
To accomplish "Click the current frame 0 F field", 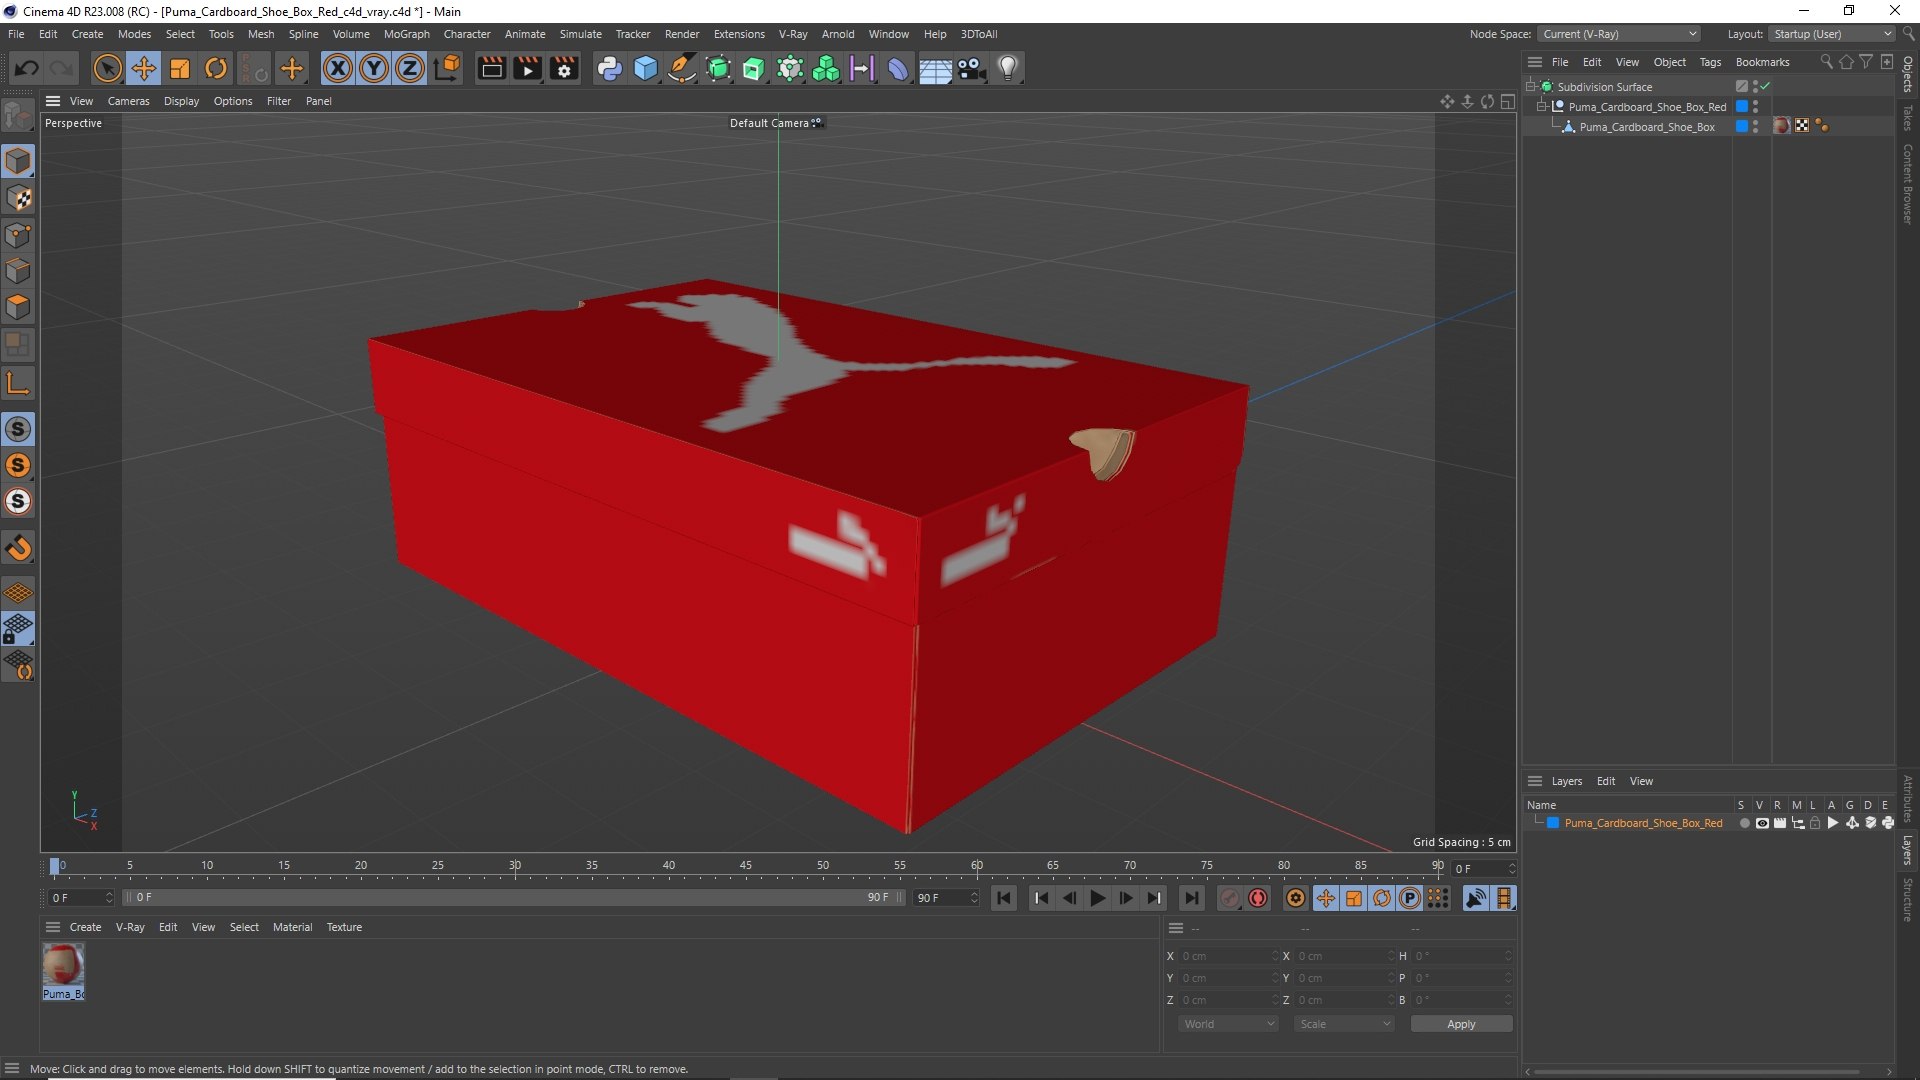I will tap(80, 898).
